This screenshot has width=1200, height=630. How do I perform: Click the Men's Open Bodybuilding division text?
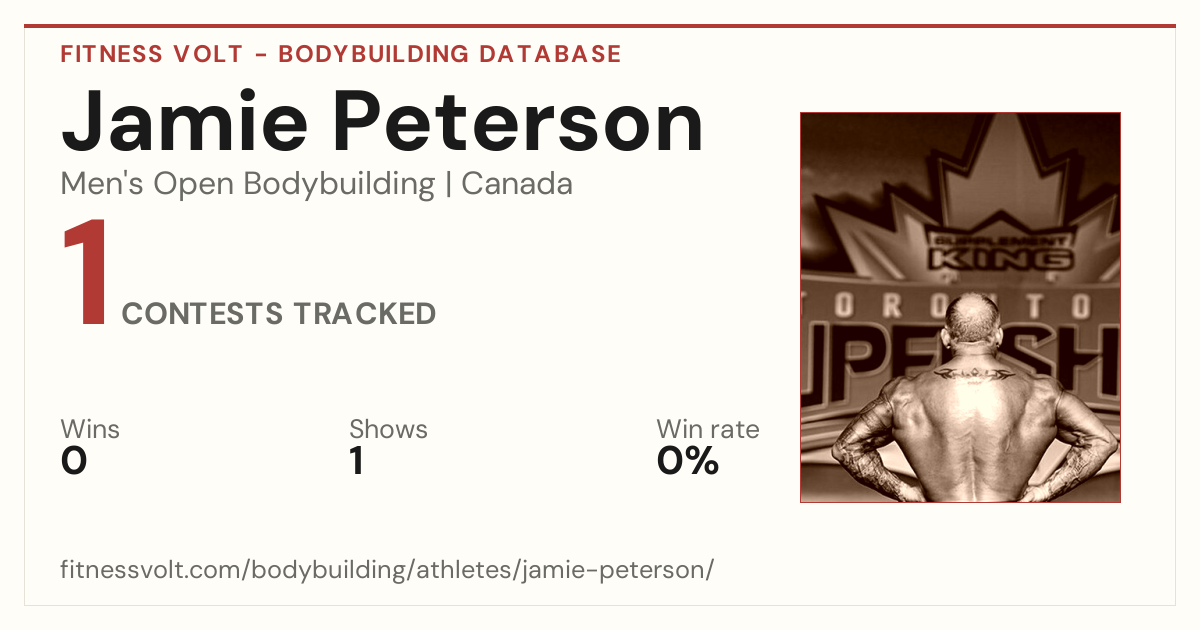(x=248, y=185)
